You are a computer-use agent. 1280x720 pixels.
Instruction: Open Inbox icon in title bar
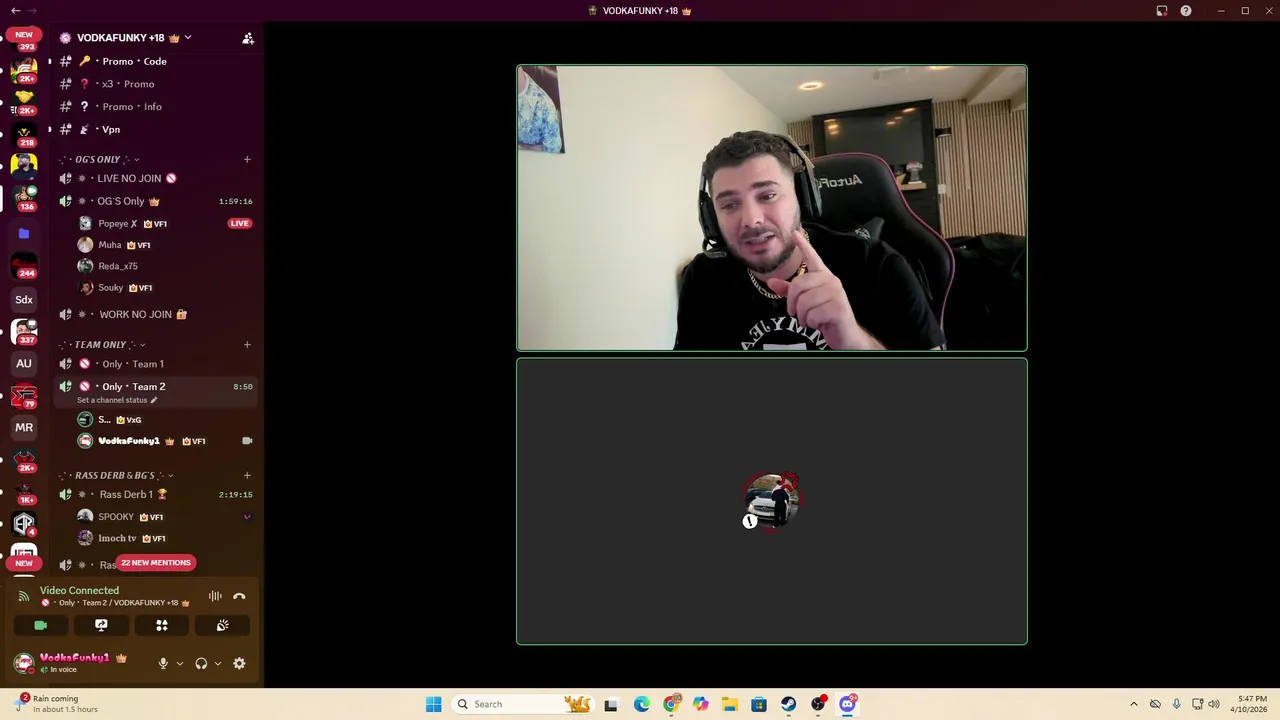click(x=1162, y=10)
